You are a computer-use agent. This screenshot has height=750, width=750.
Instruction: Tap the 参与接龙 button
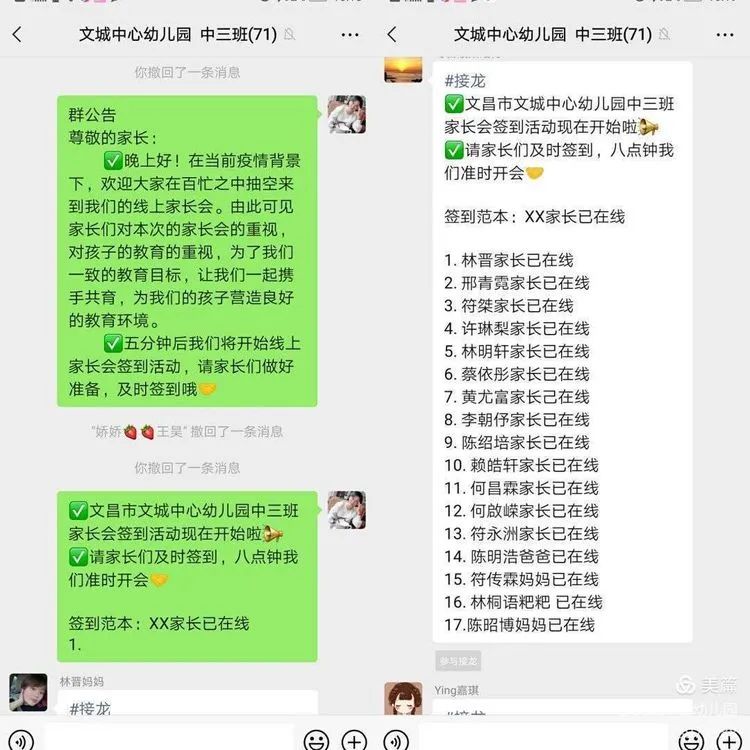pos(458,661)
